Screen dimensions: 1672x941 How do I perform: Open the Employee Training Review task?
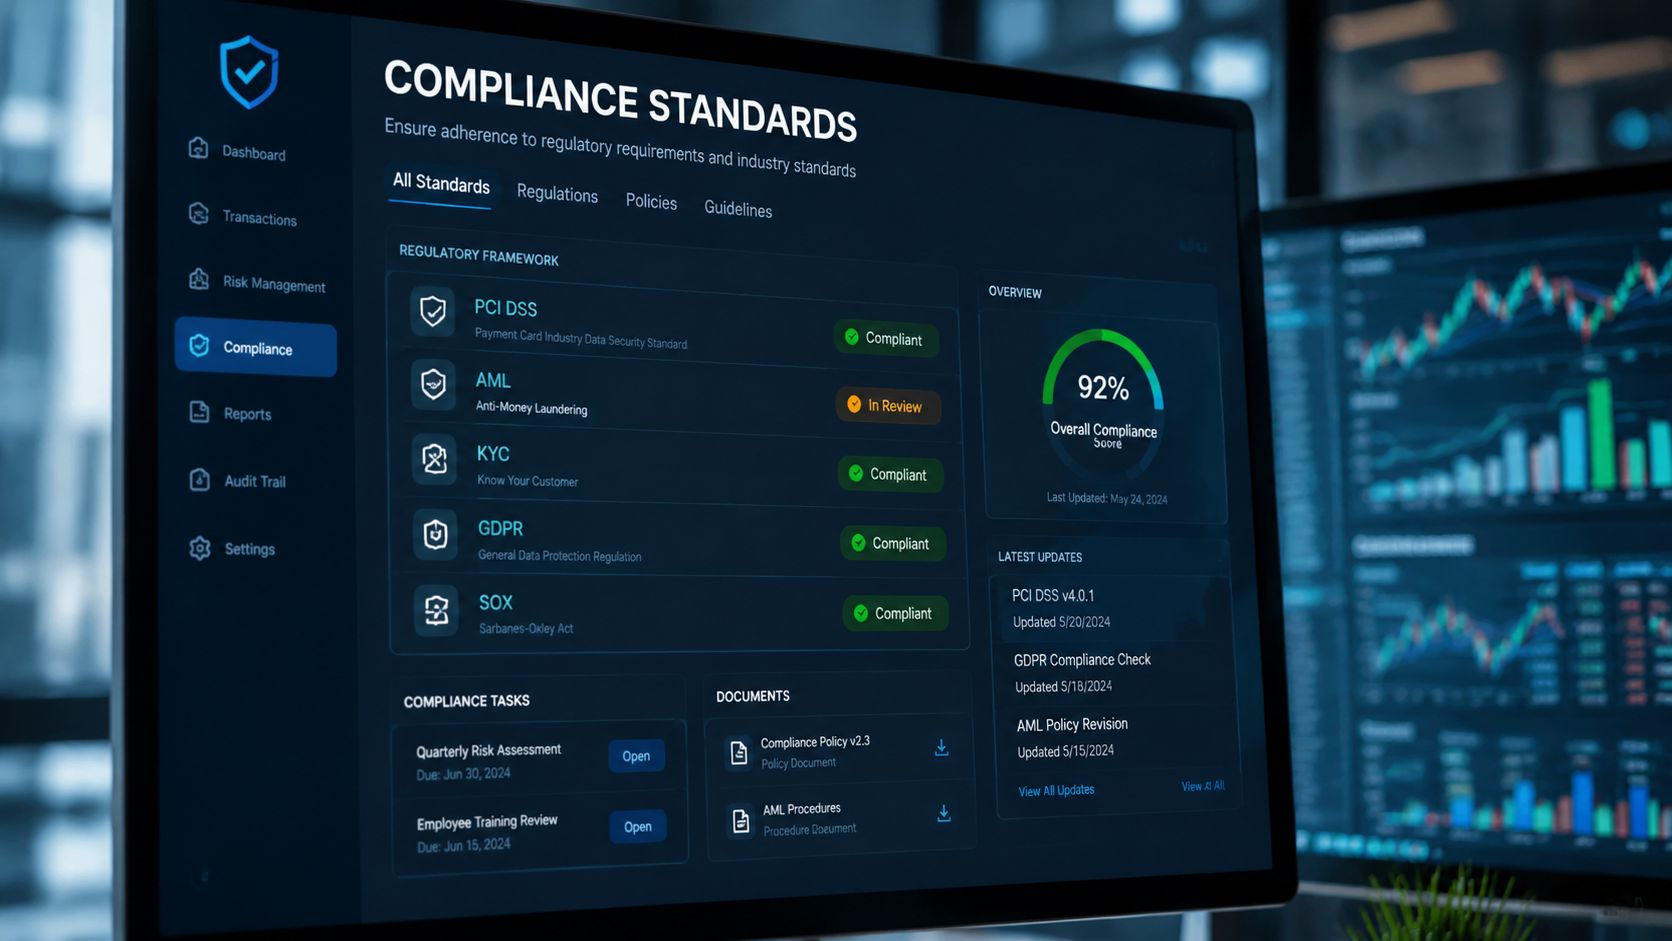pos(638,827)
